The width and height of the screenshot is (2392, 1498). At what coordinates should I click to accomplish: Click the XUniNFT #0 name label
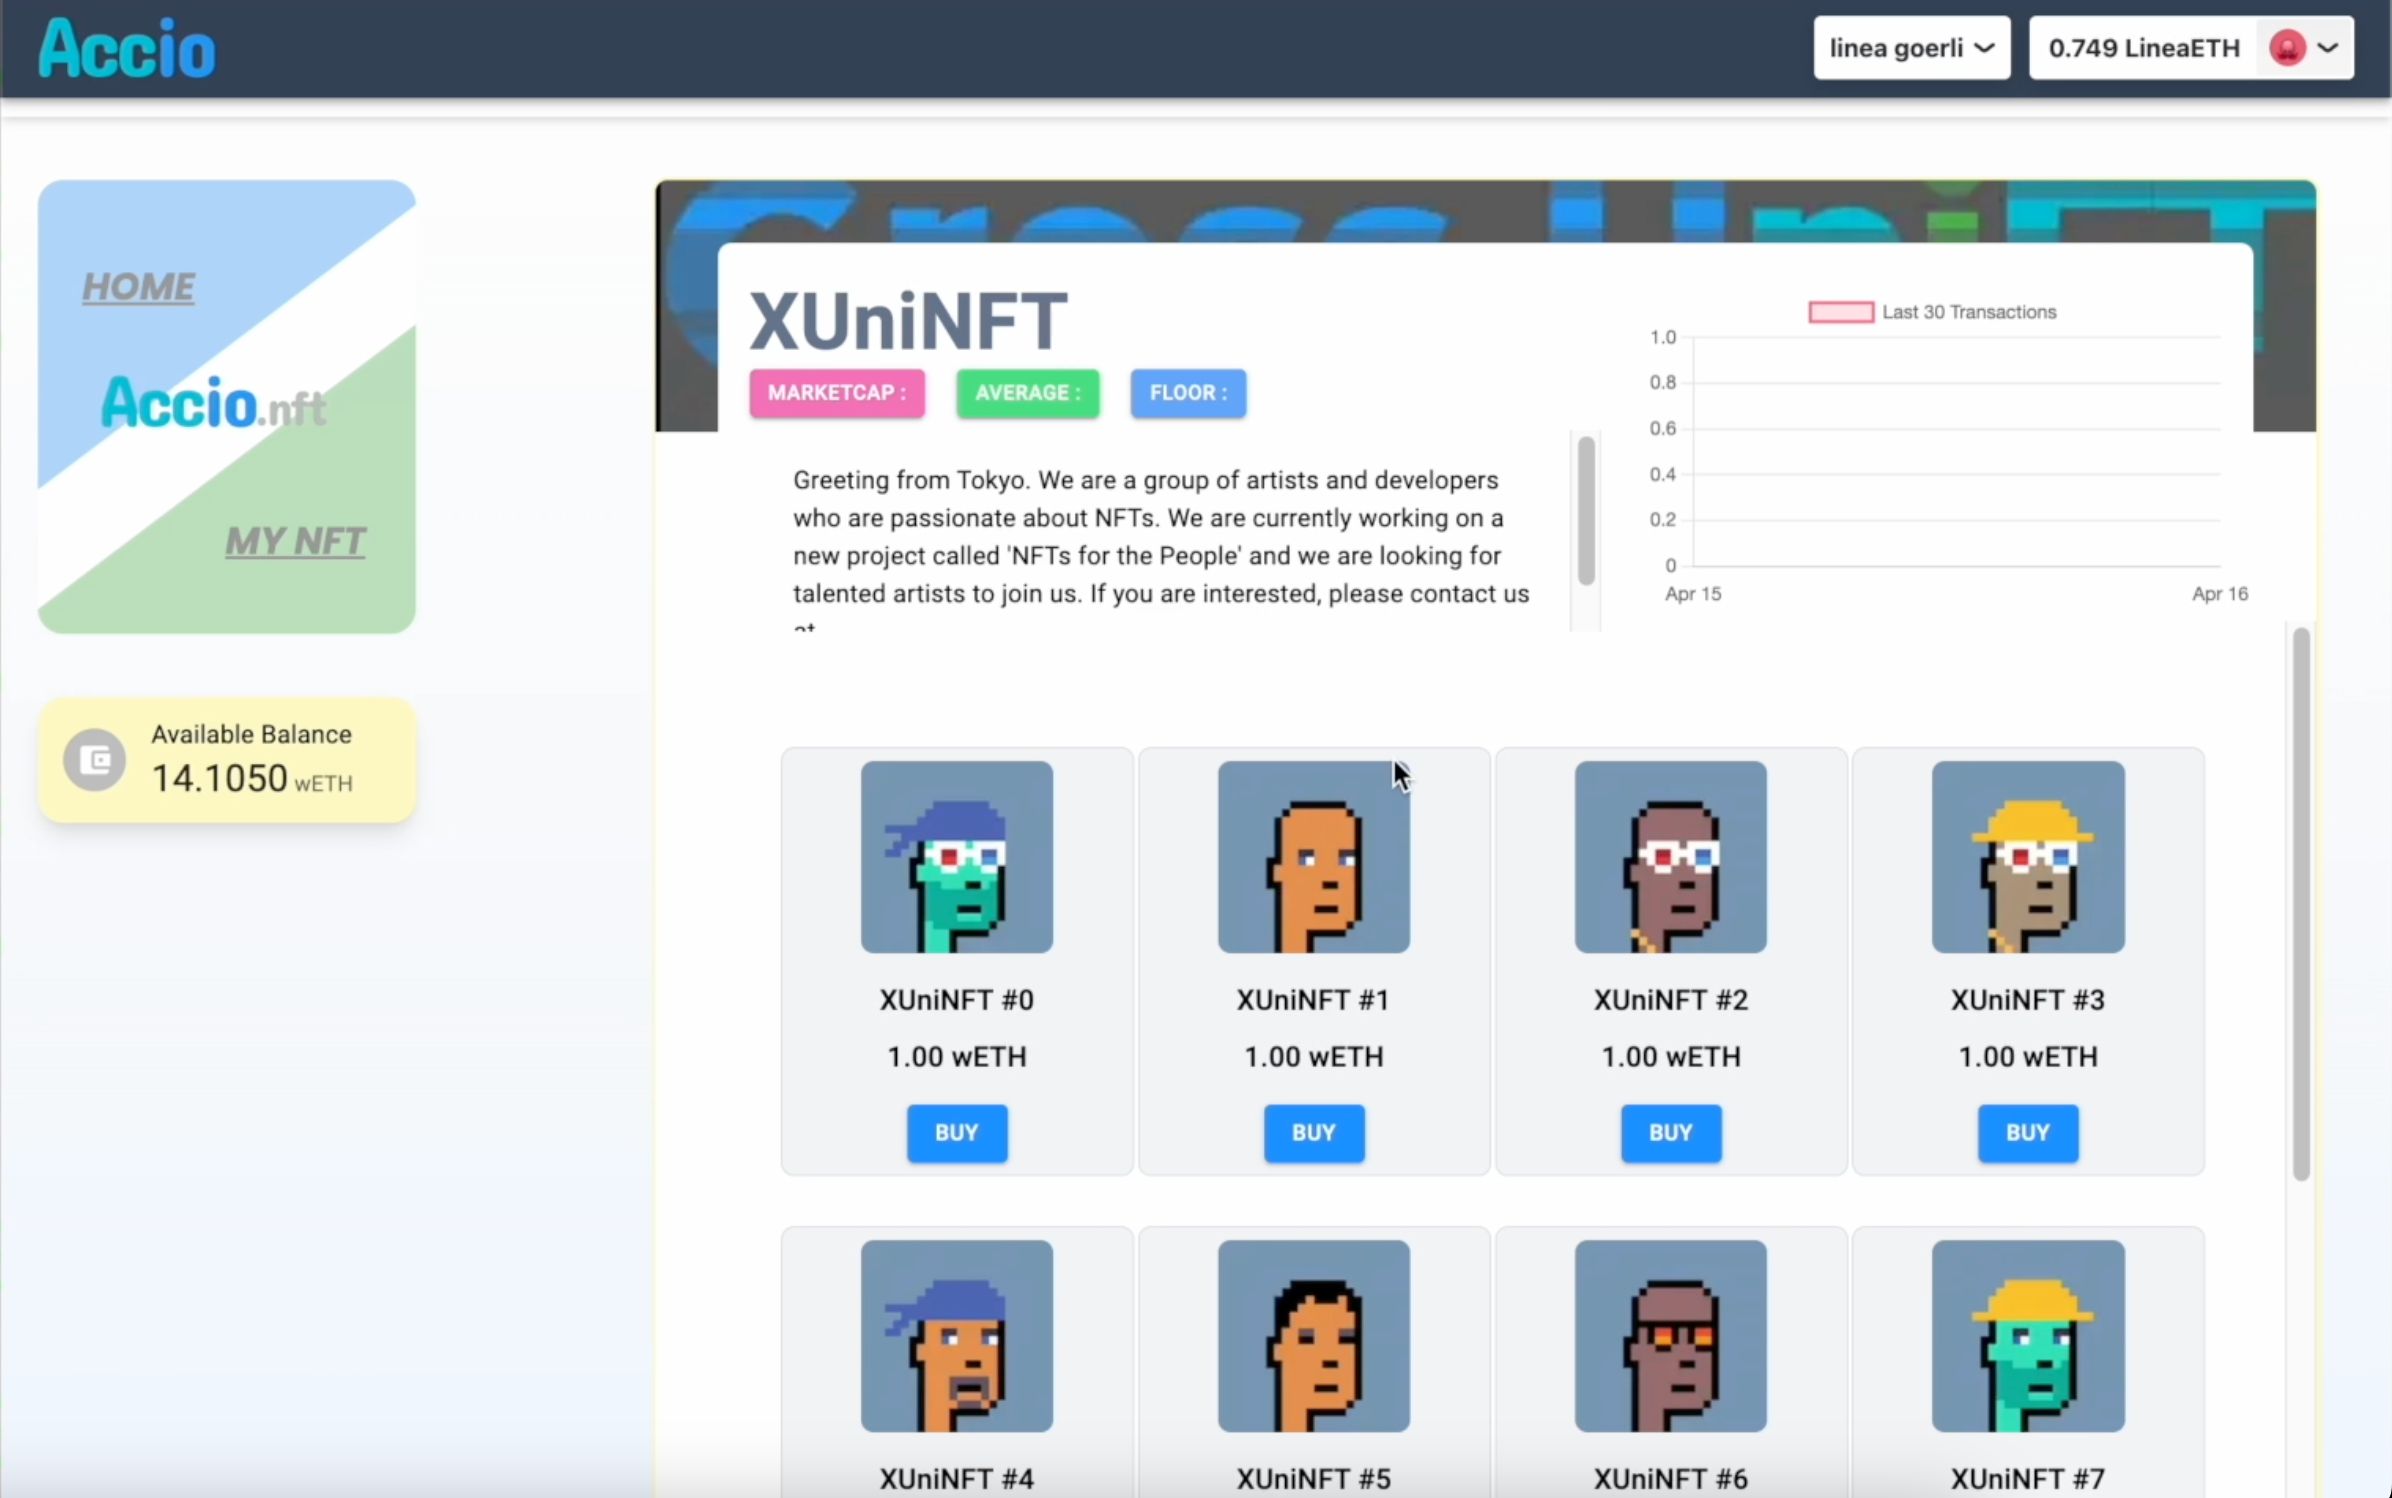(957, 1000)
